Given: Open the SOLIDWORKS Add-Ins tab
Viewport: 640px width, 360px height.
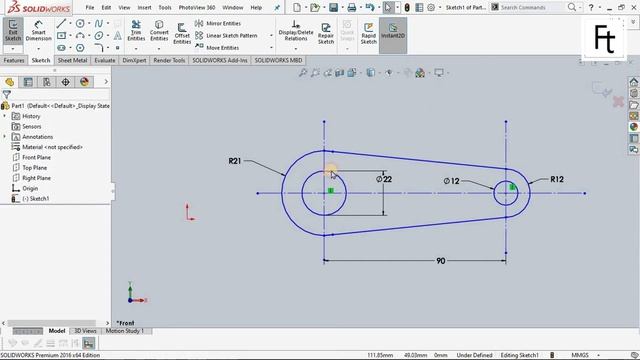Looking at the screenshot, I should [220, 60].
